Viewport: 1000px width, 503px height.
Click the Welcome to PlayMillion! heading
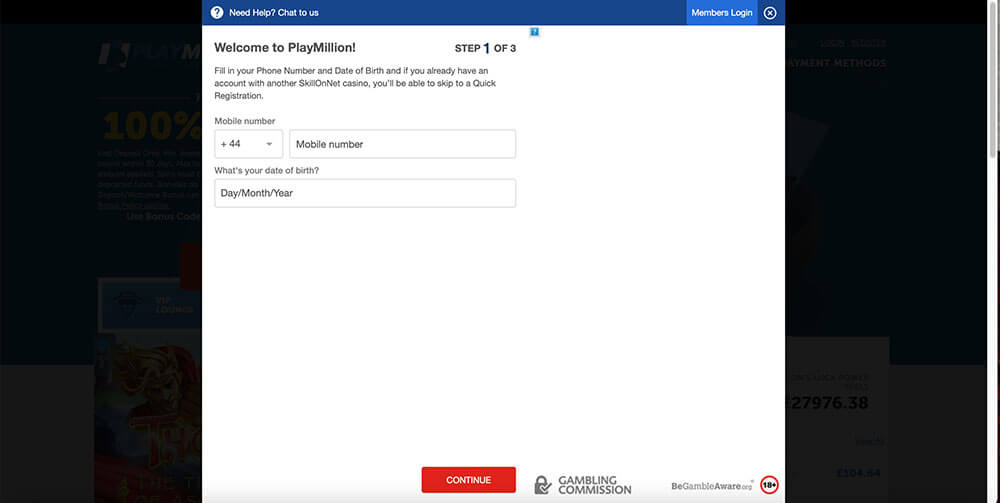(285, 47)
